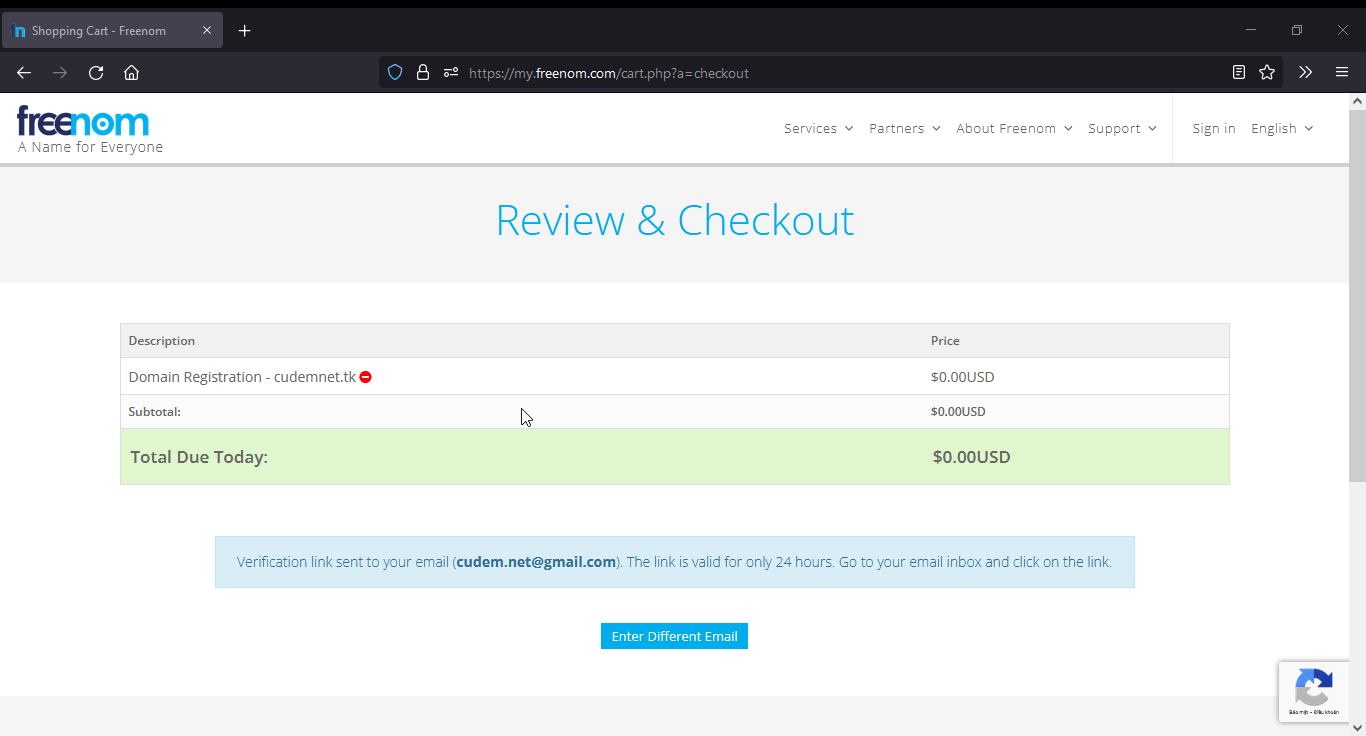Open the About Freenom dropdown
Screen dimensions: 1366x736
point(1014,128)
